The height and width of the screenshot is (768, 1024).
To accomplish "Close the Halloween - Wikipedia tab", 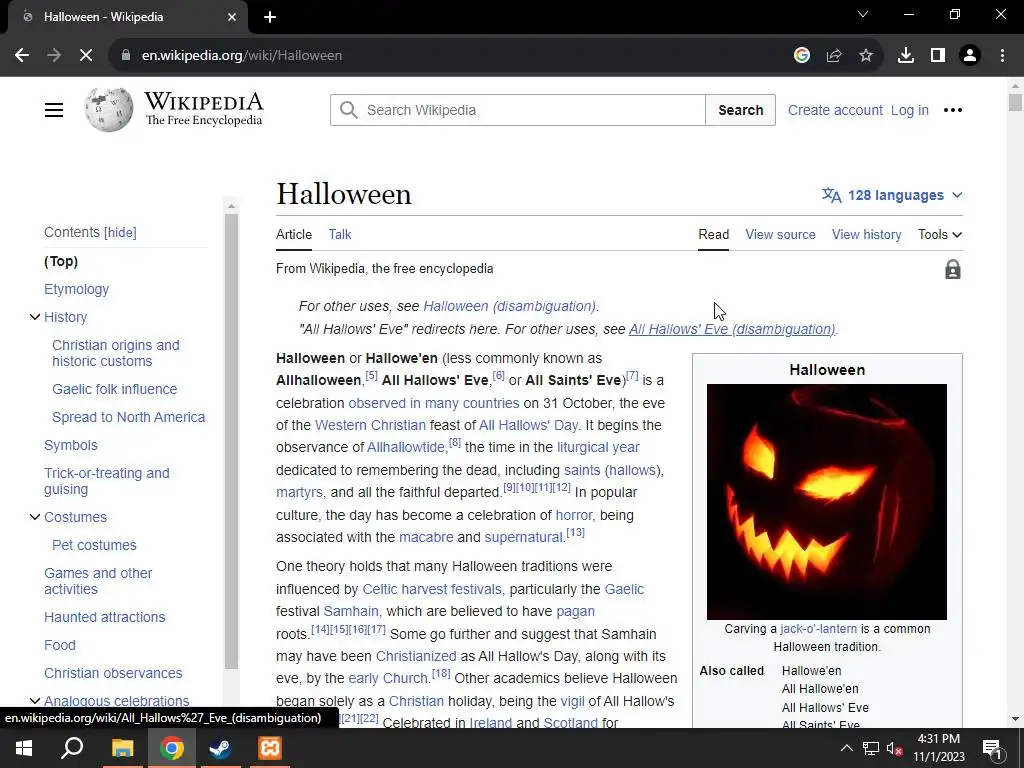I will coord(232,17).
